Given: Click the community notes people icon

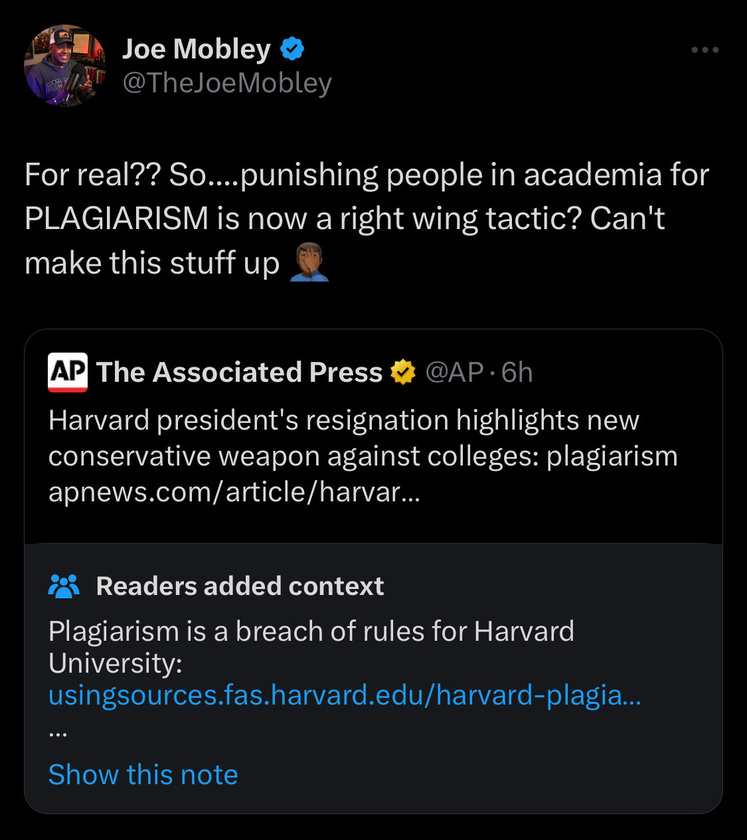Looking at the screenshot, I should pyautogui.click(x=64, y=586).
